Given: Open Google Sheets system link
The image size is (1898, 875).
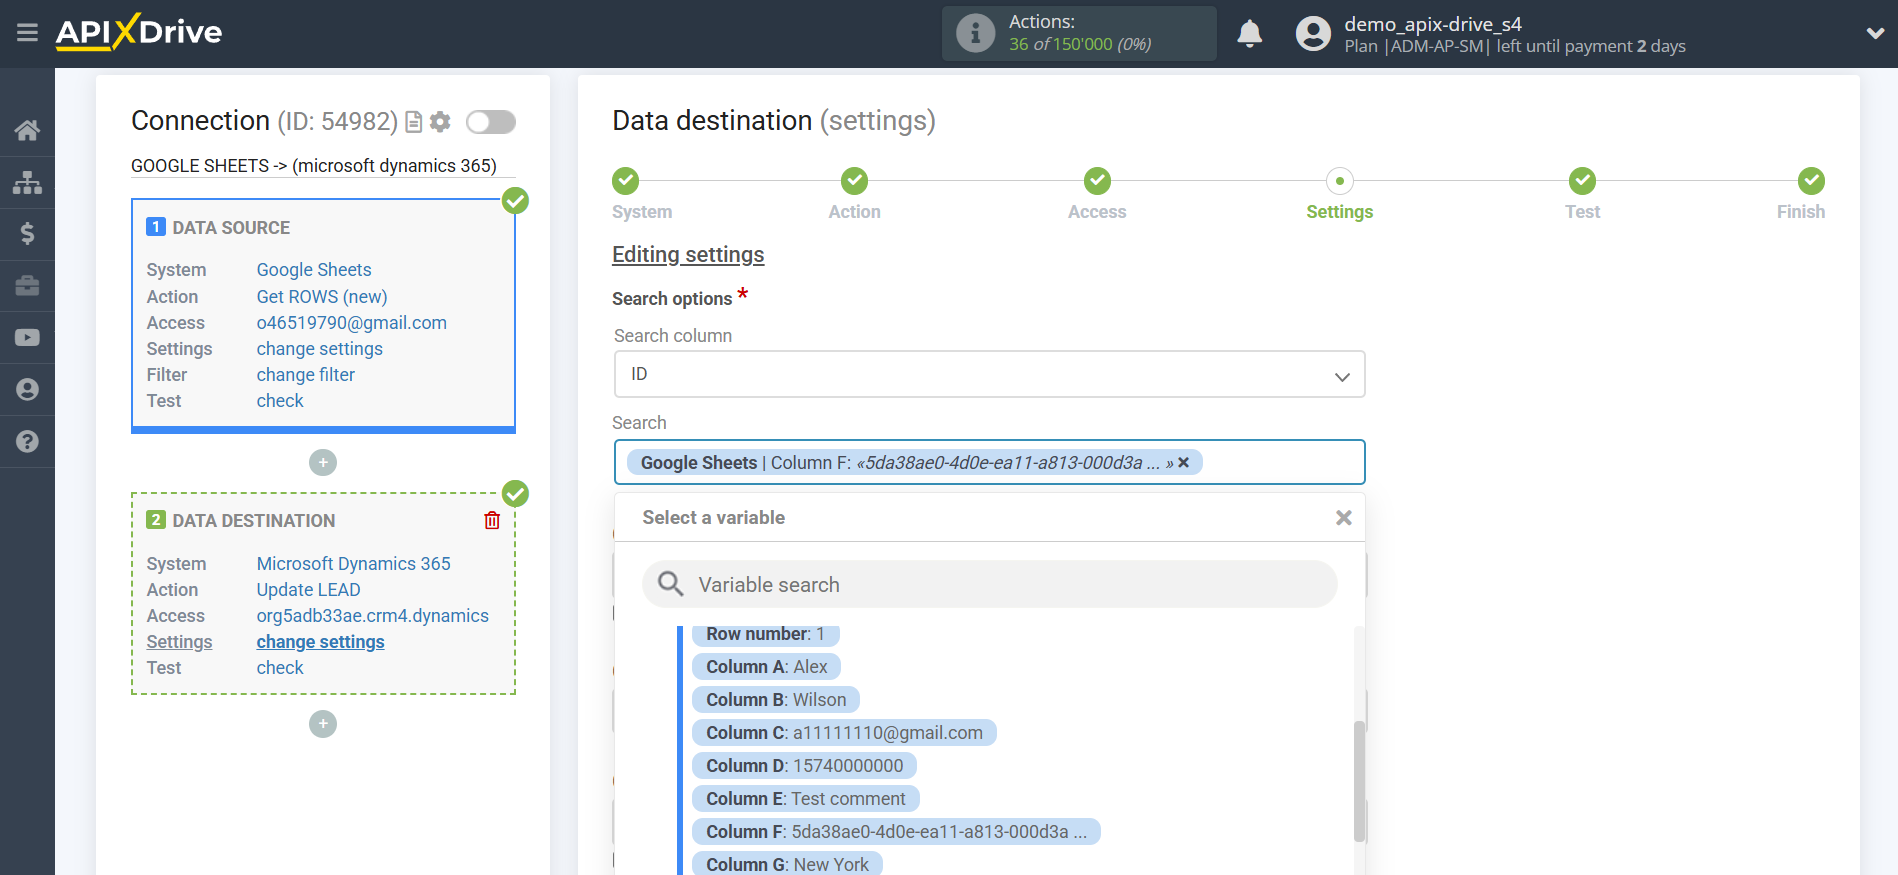Looking at the screenshot, I should point(314,270).
